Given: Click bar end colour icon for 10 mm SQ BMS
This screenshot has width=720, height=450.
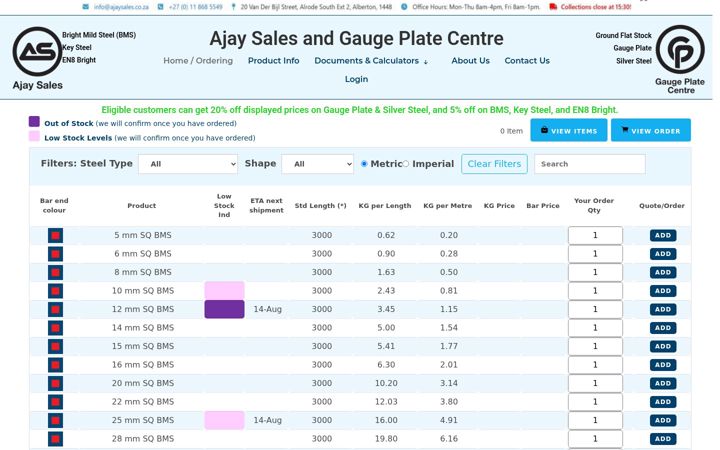Looking at the screenshot, I should pyautogui.click(x=56, y=291).
